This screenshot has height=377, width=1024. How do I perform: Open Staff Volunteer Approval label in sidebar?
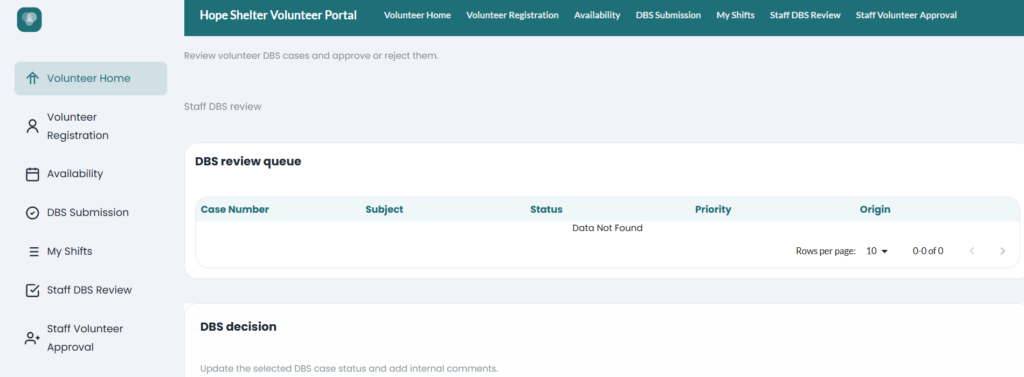[x=85, y=338]
